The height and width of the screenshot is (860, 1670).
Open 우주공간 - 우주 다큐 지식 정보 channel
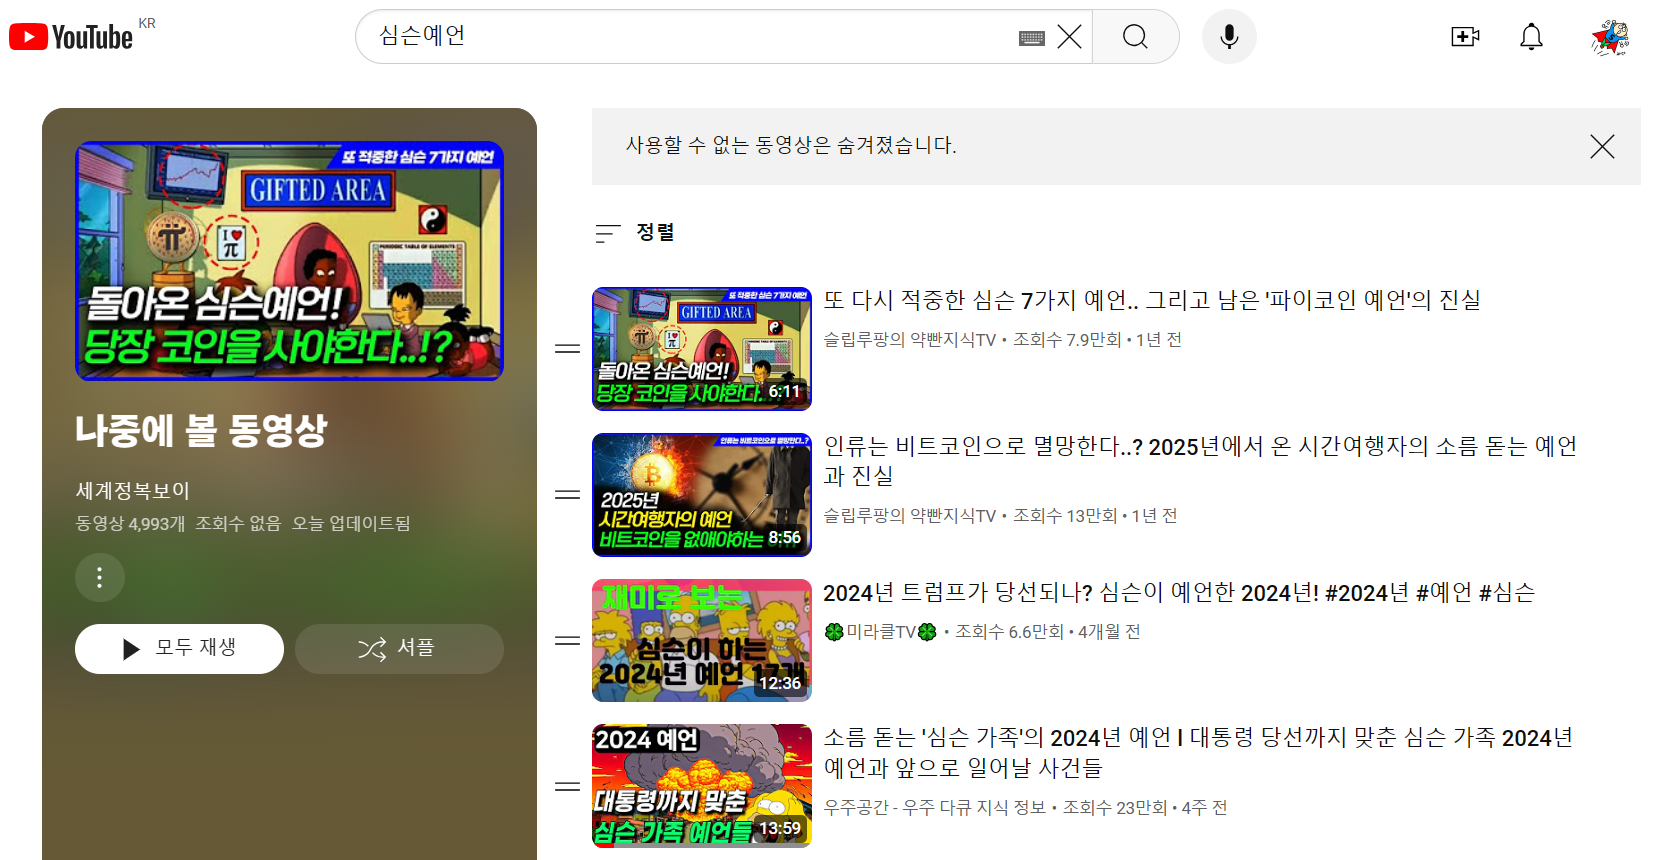[x=935, y=808]
